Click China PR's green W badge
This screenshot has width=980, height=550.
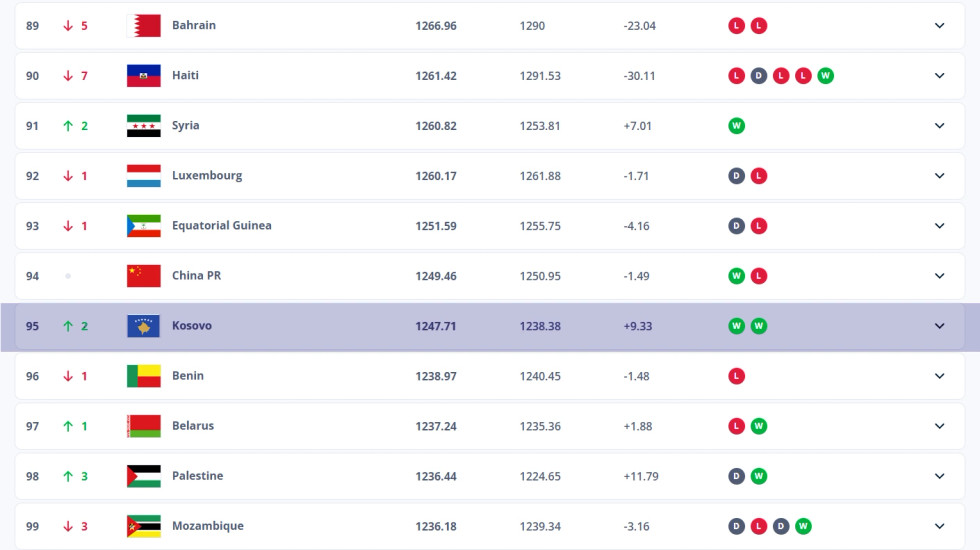(736, 276)
